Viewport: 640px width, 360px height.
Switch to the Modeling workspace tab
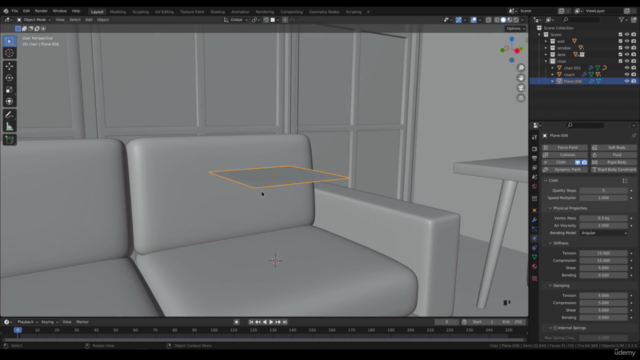(118, 12)
